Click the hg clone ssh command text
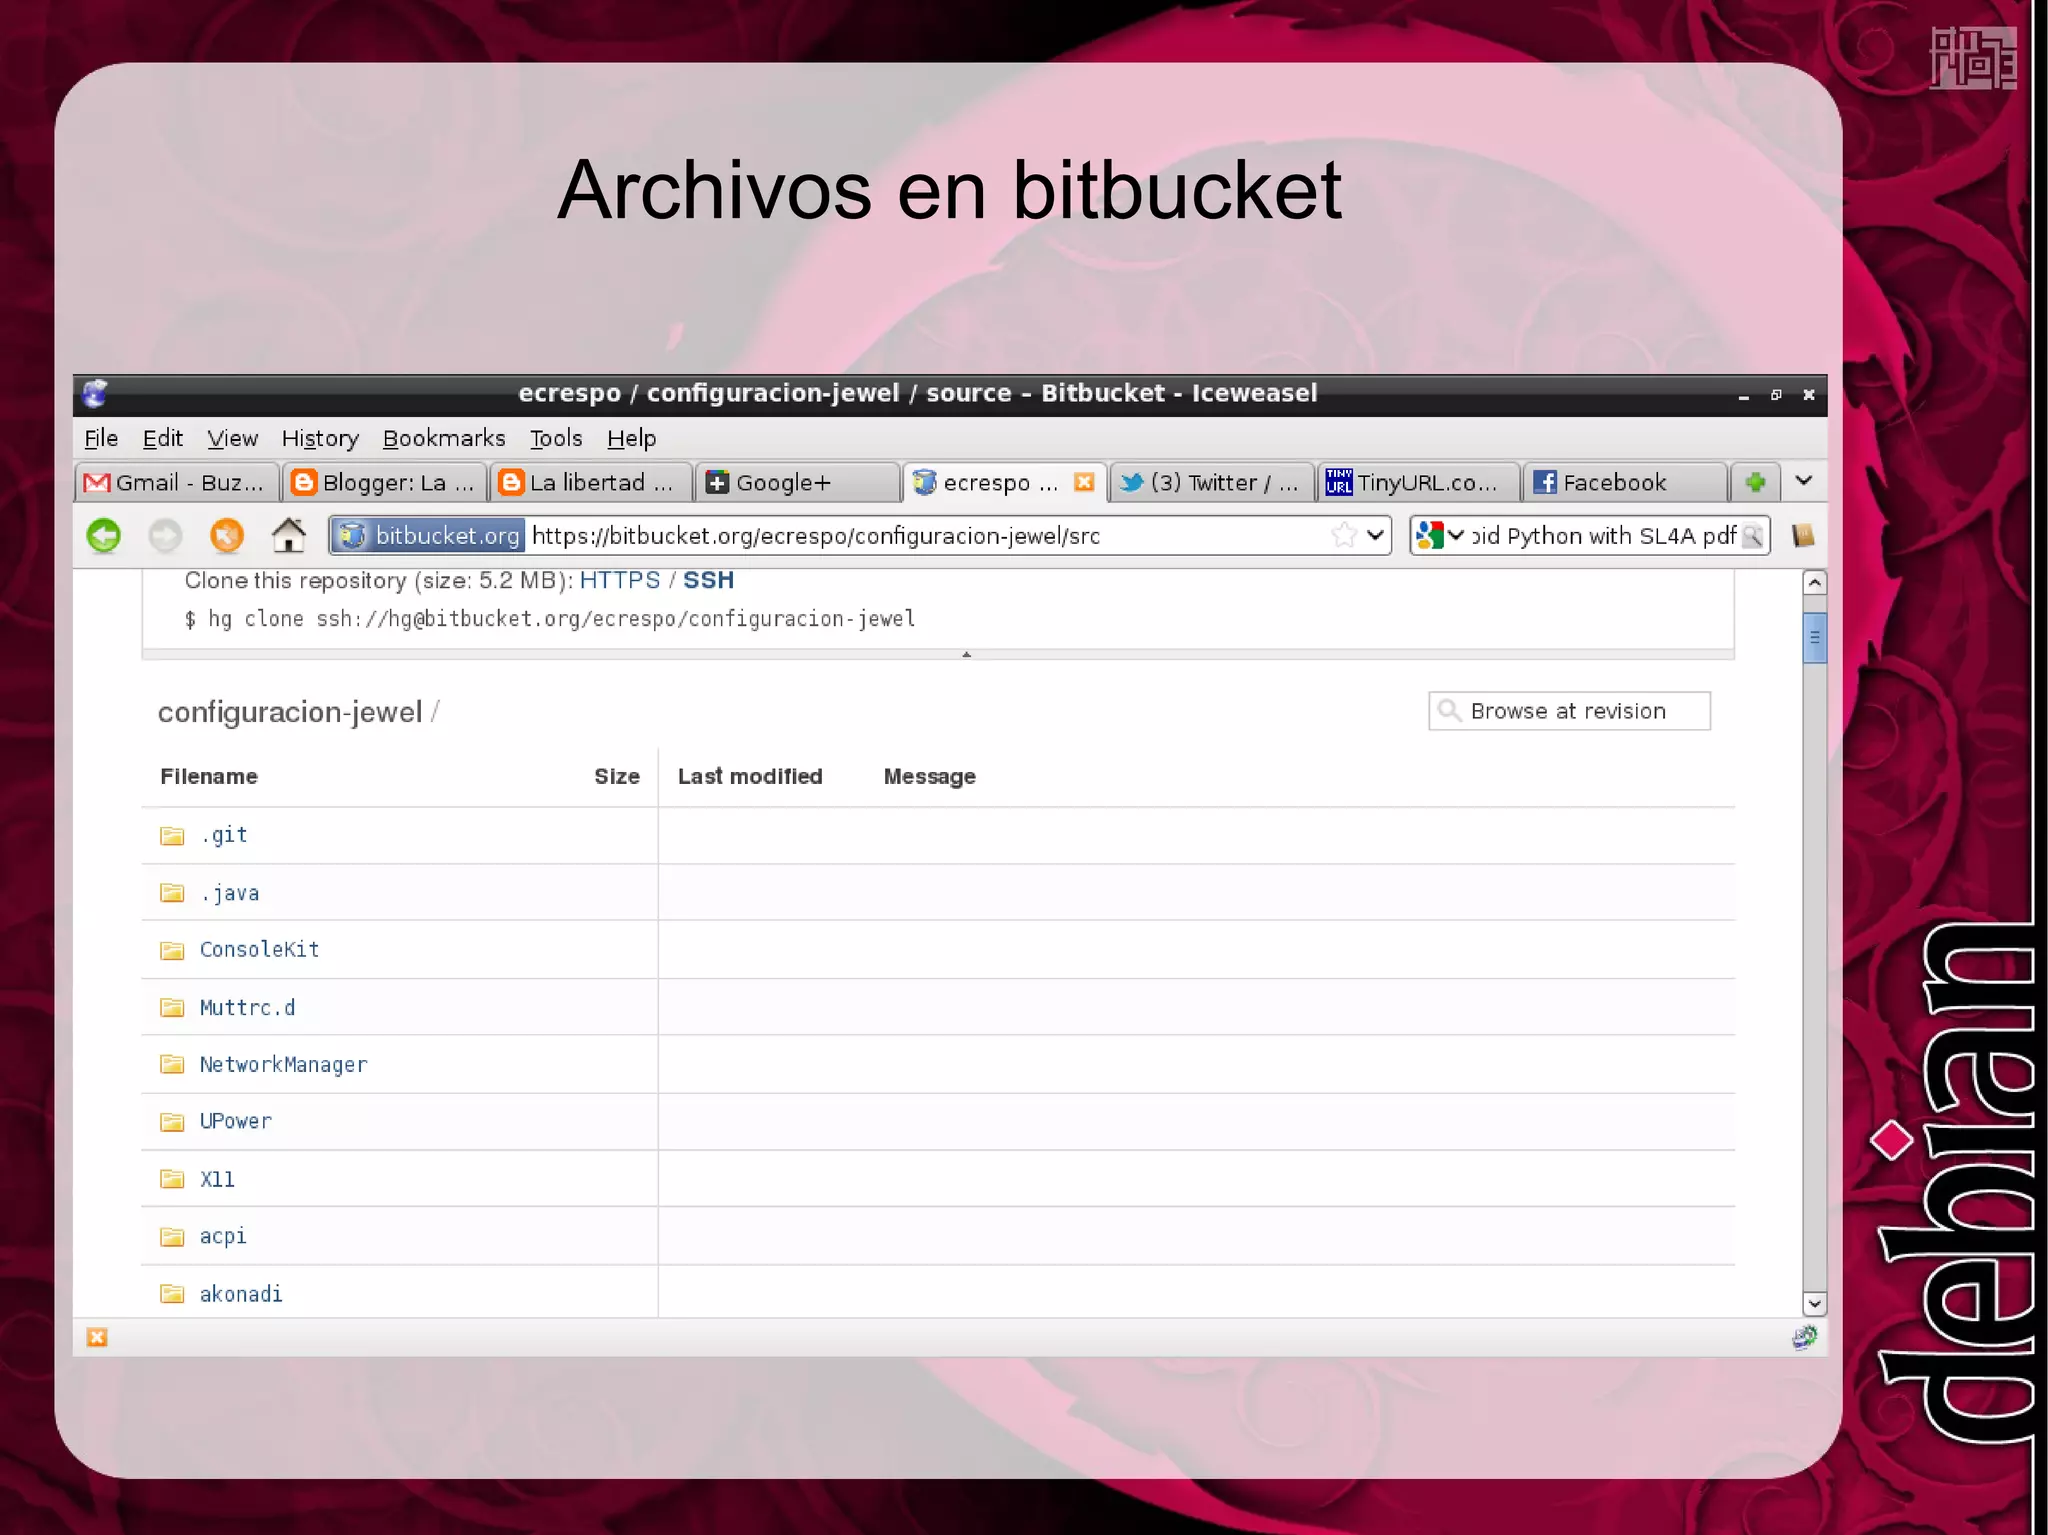The width and height of the screenshot is (2048, 1535). pyautogui.click(x=550, y=619)
